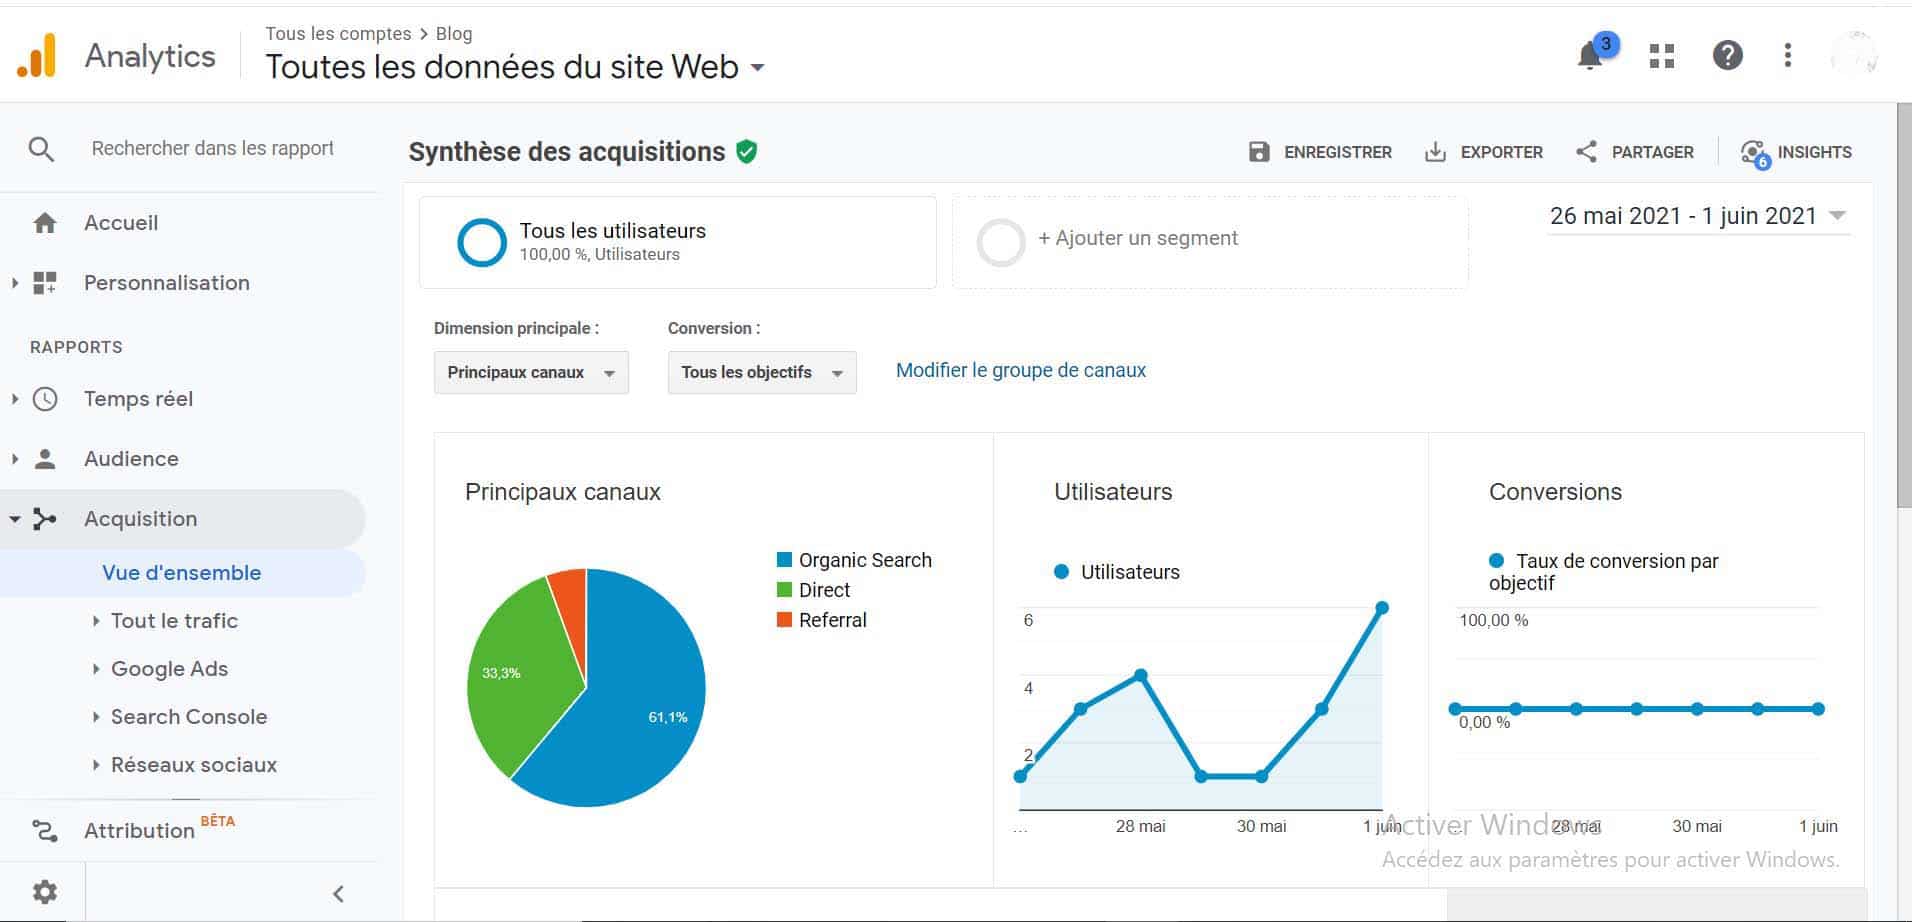Click the search magnifier icon
This screenshot has height=922, width=1912.
tap(41, 150)
